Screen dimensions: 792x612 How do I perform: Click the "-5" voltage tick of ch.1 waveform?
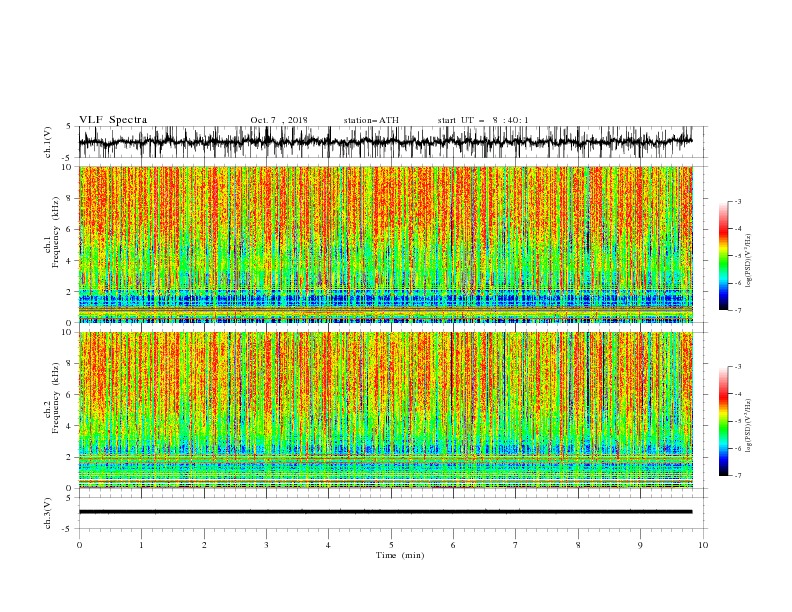68,158
